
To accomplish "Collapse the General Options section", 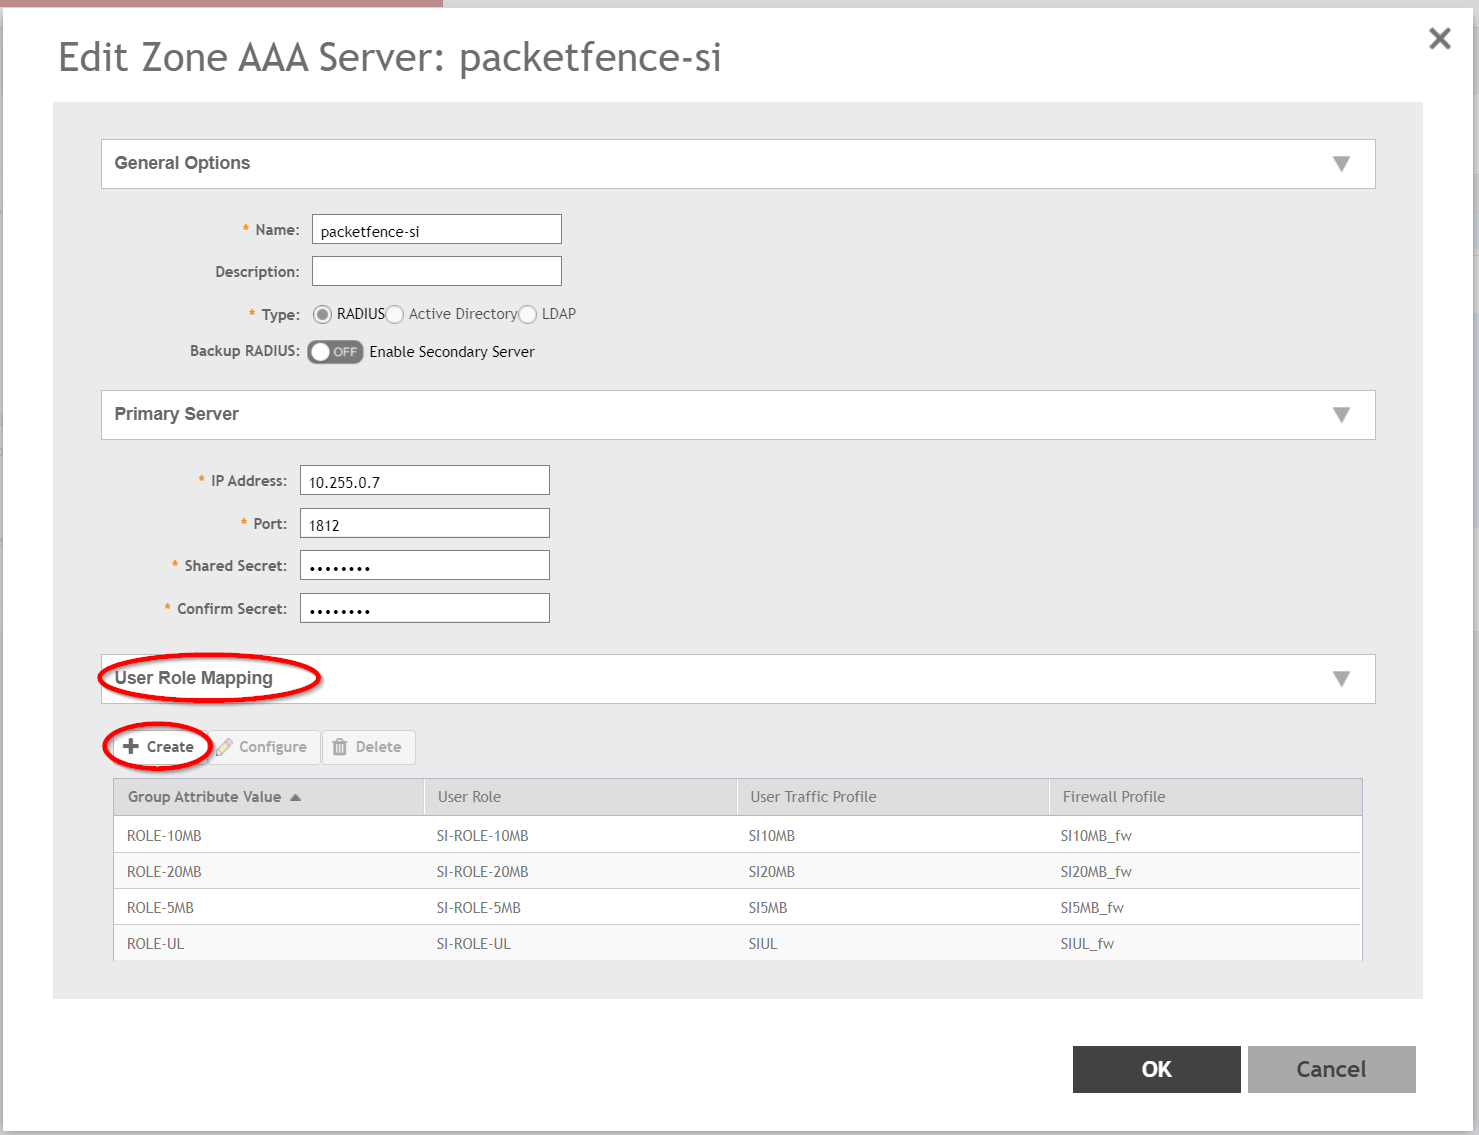I will 1342,163.
